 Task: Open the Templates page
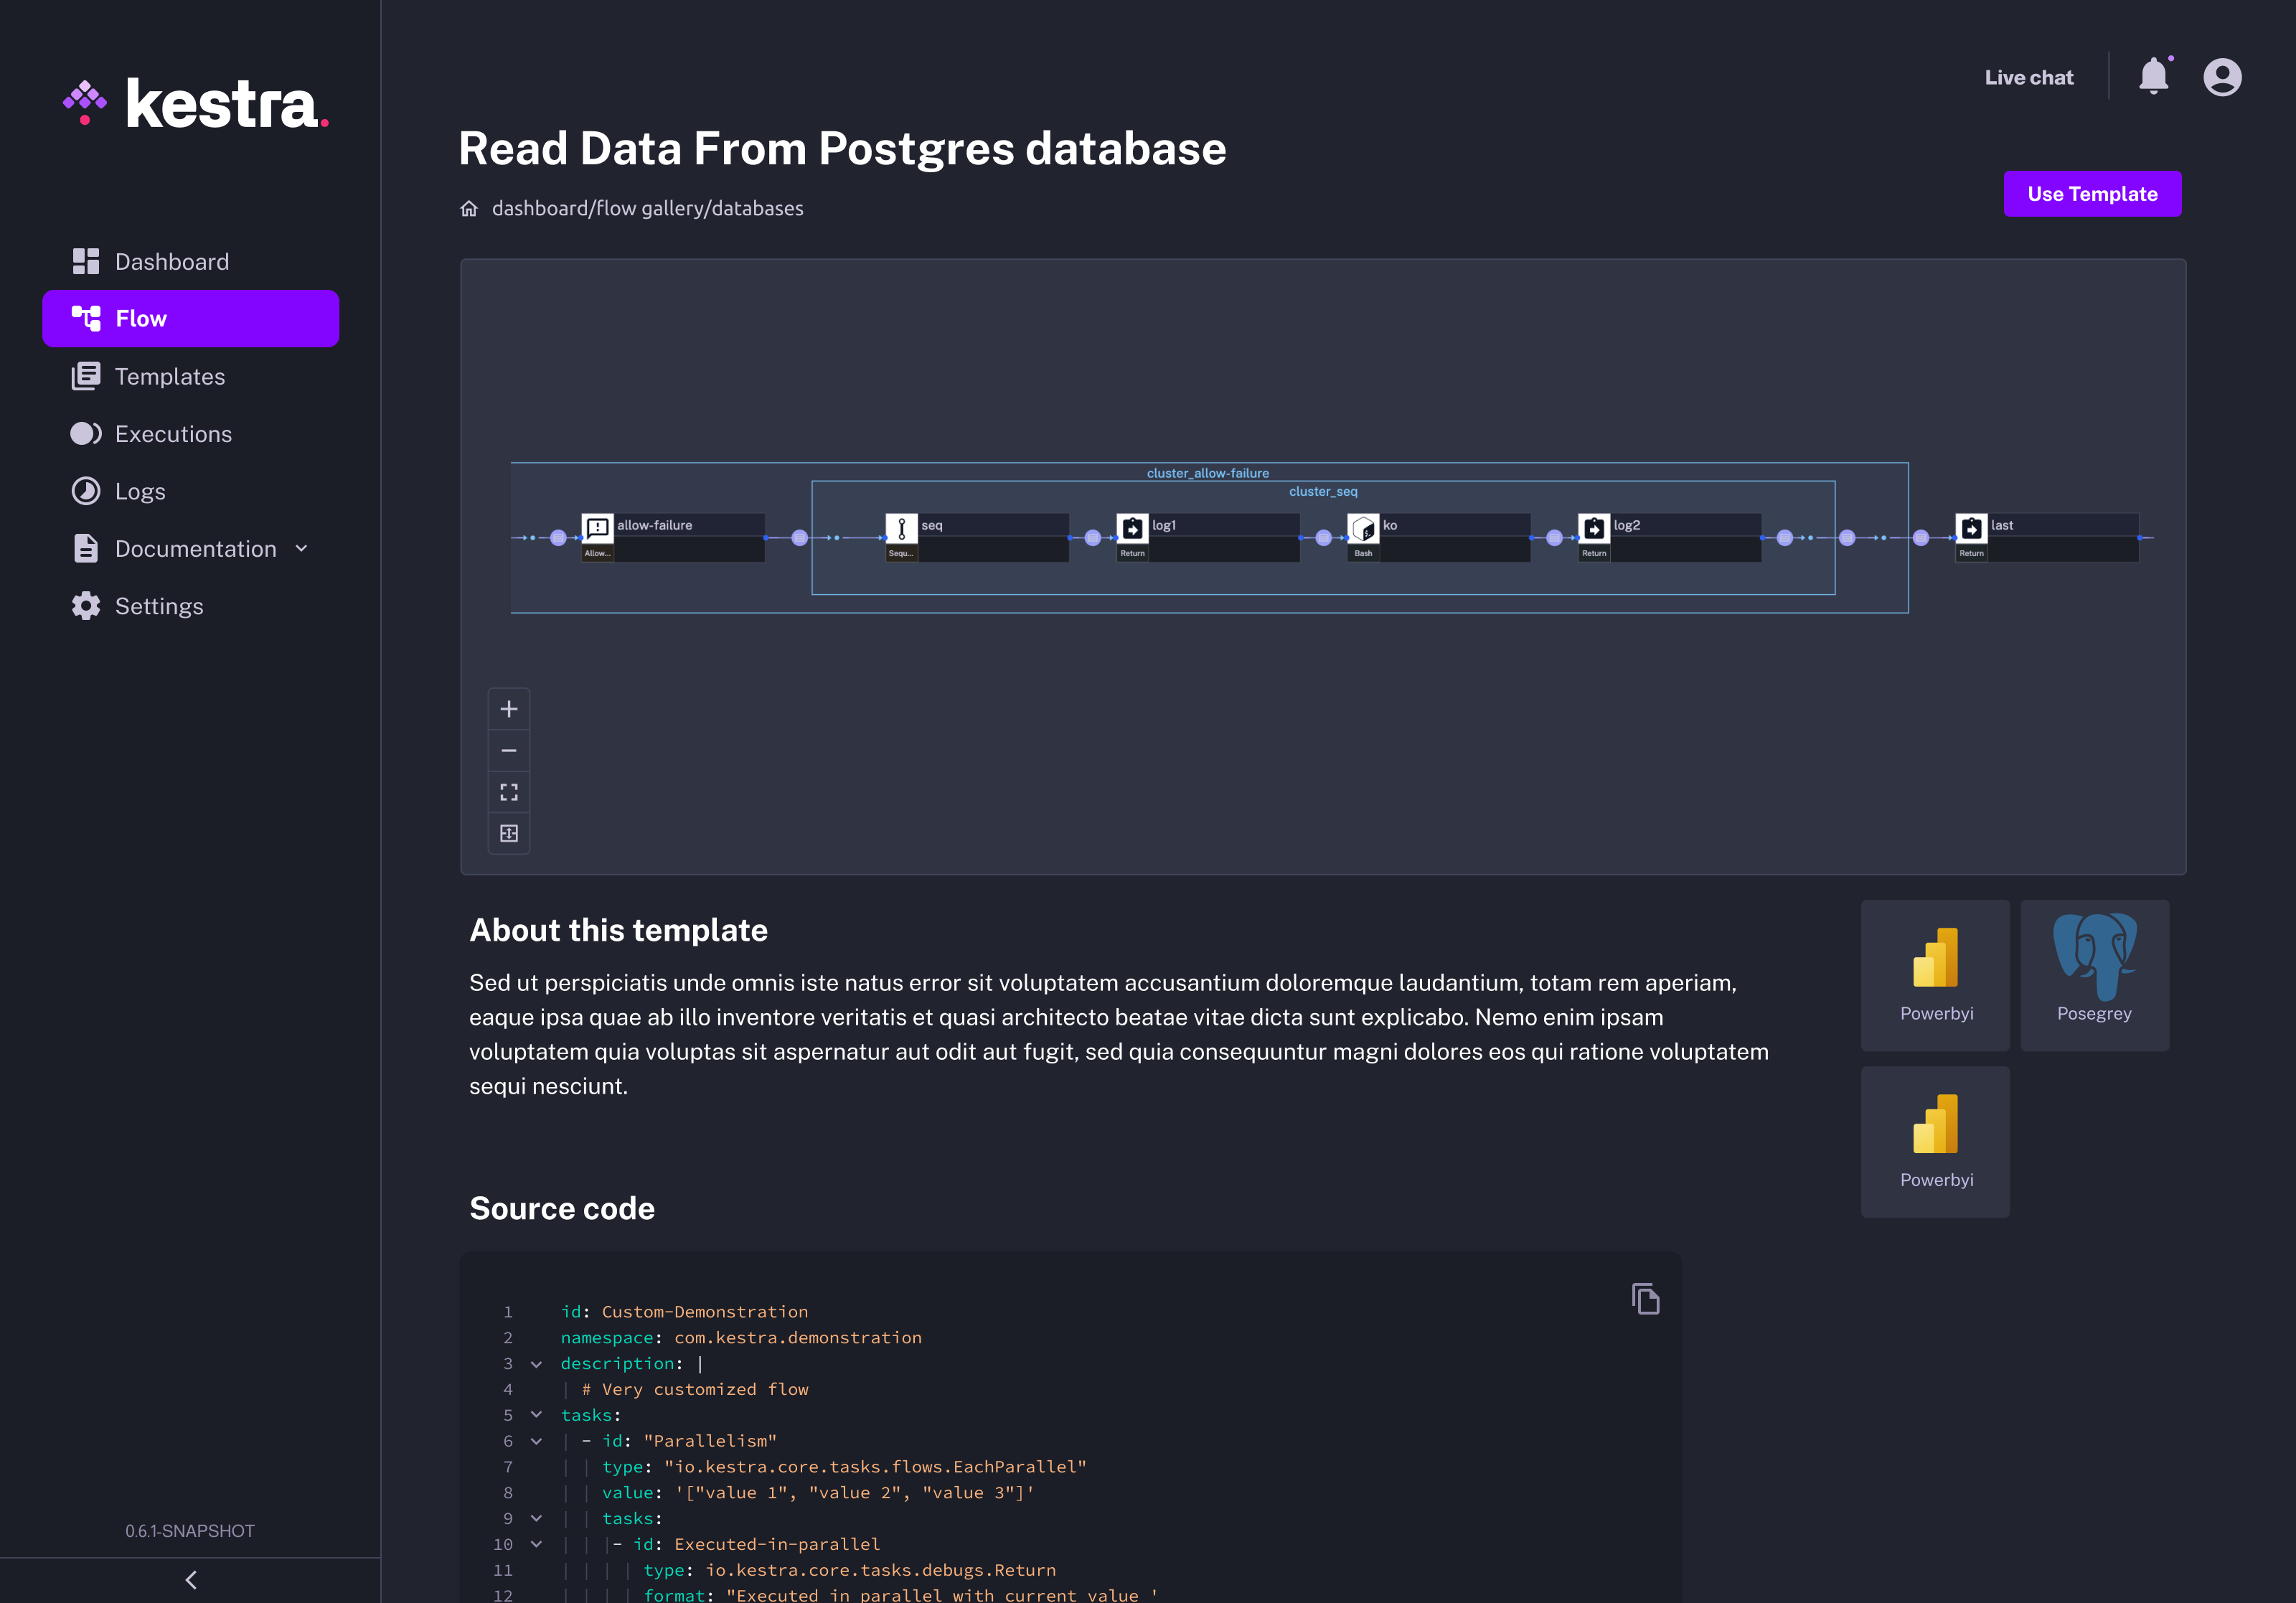pos(169,376)
